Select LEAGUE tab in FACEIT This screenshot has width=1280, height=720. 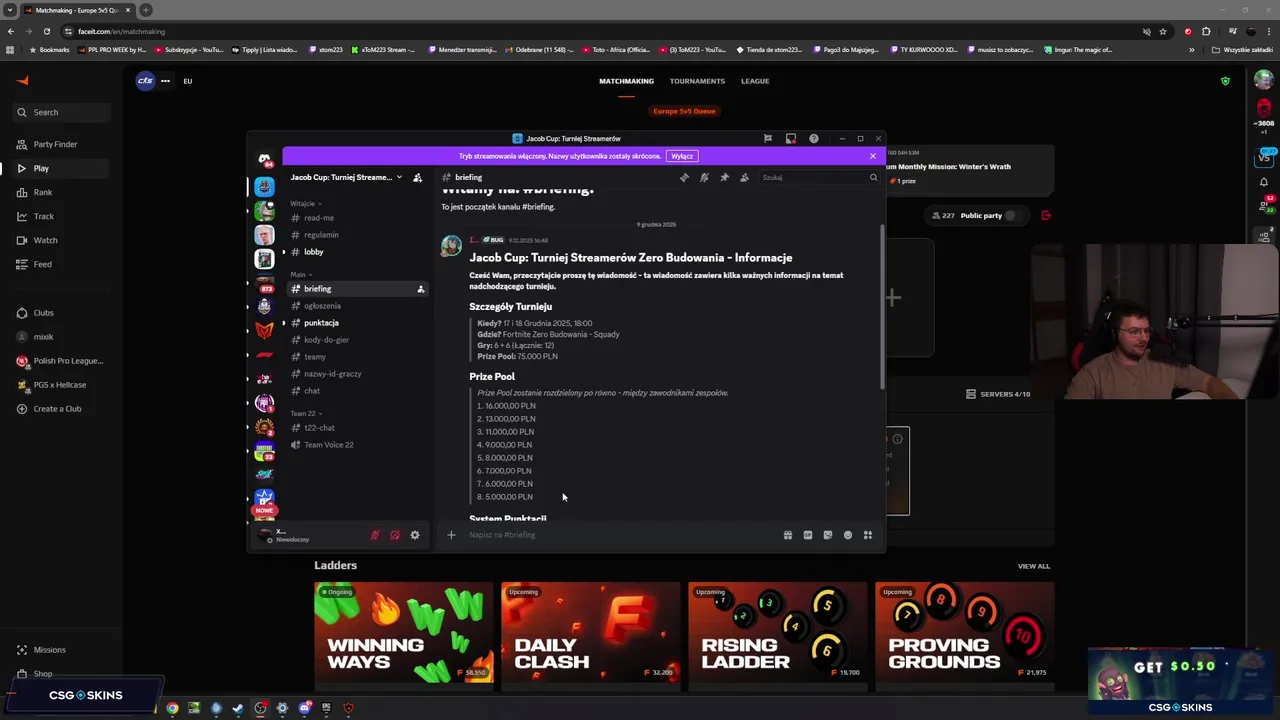(755, 81)
